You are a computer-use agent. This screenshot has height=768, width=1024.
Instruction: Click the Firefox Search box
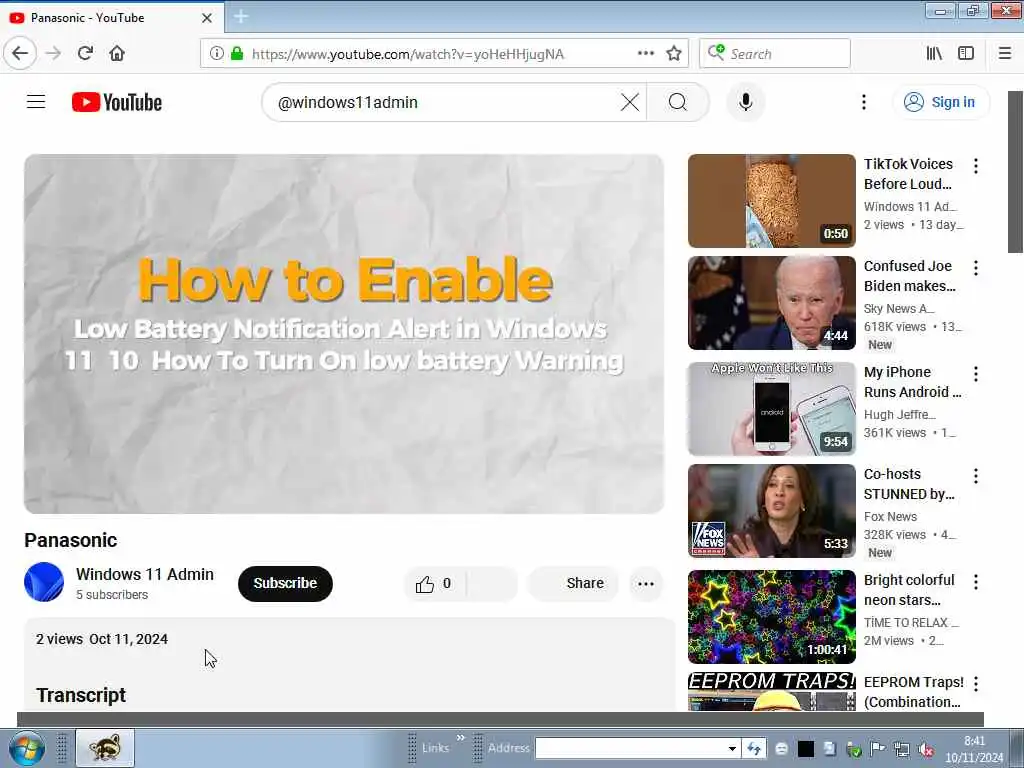tap(775, 54)
